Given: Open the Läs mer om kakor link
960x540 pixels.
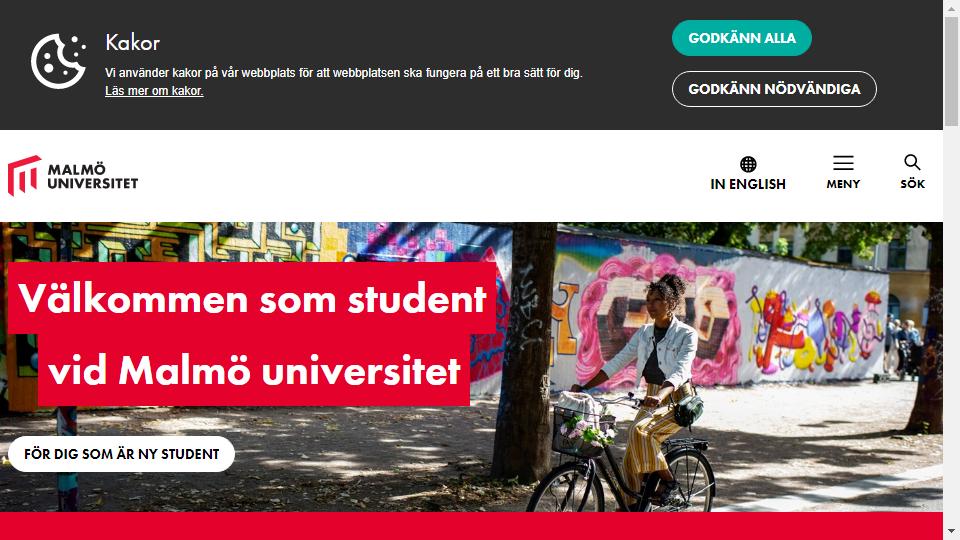Looking at the screenshot, I should tap(154, 91).
